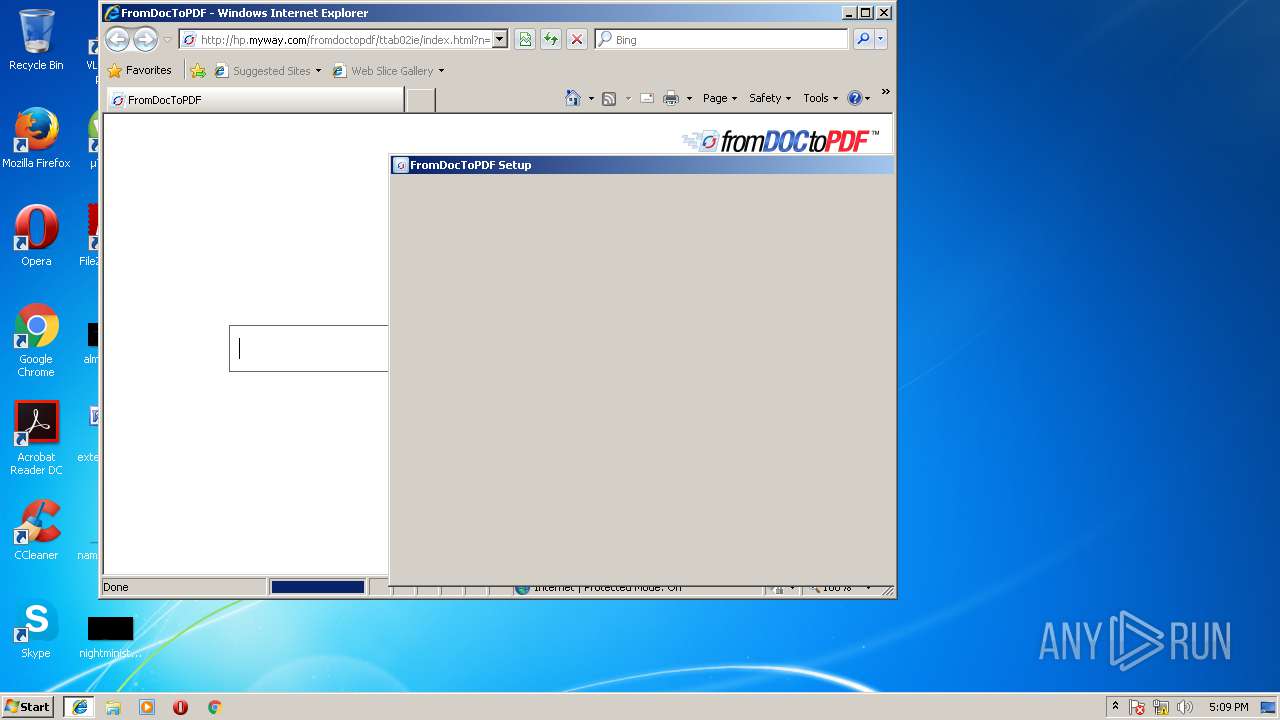The image size is (1280, 720).
Task: Open Recycle Bin desktop icon
Action: pyautogui.click(x=36, y=40)
